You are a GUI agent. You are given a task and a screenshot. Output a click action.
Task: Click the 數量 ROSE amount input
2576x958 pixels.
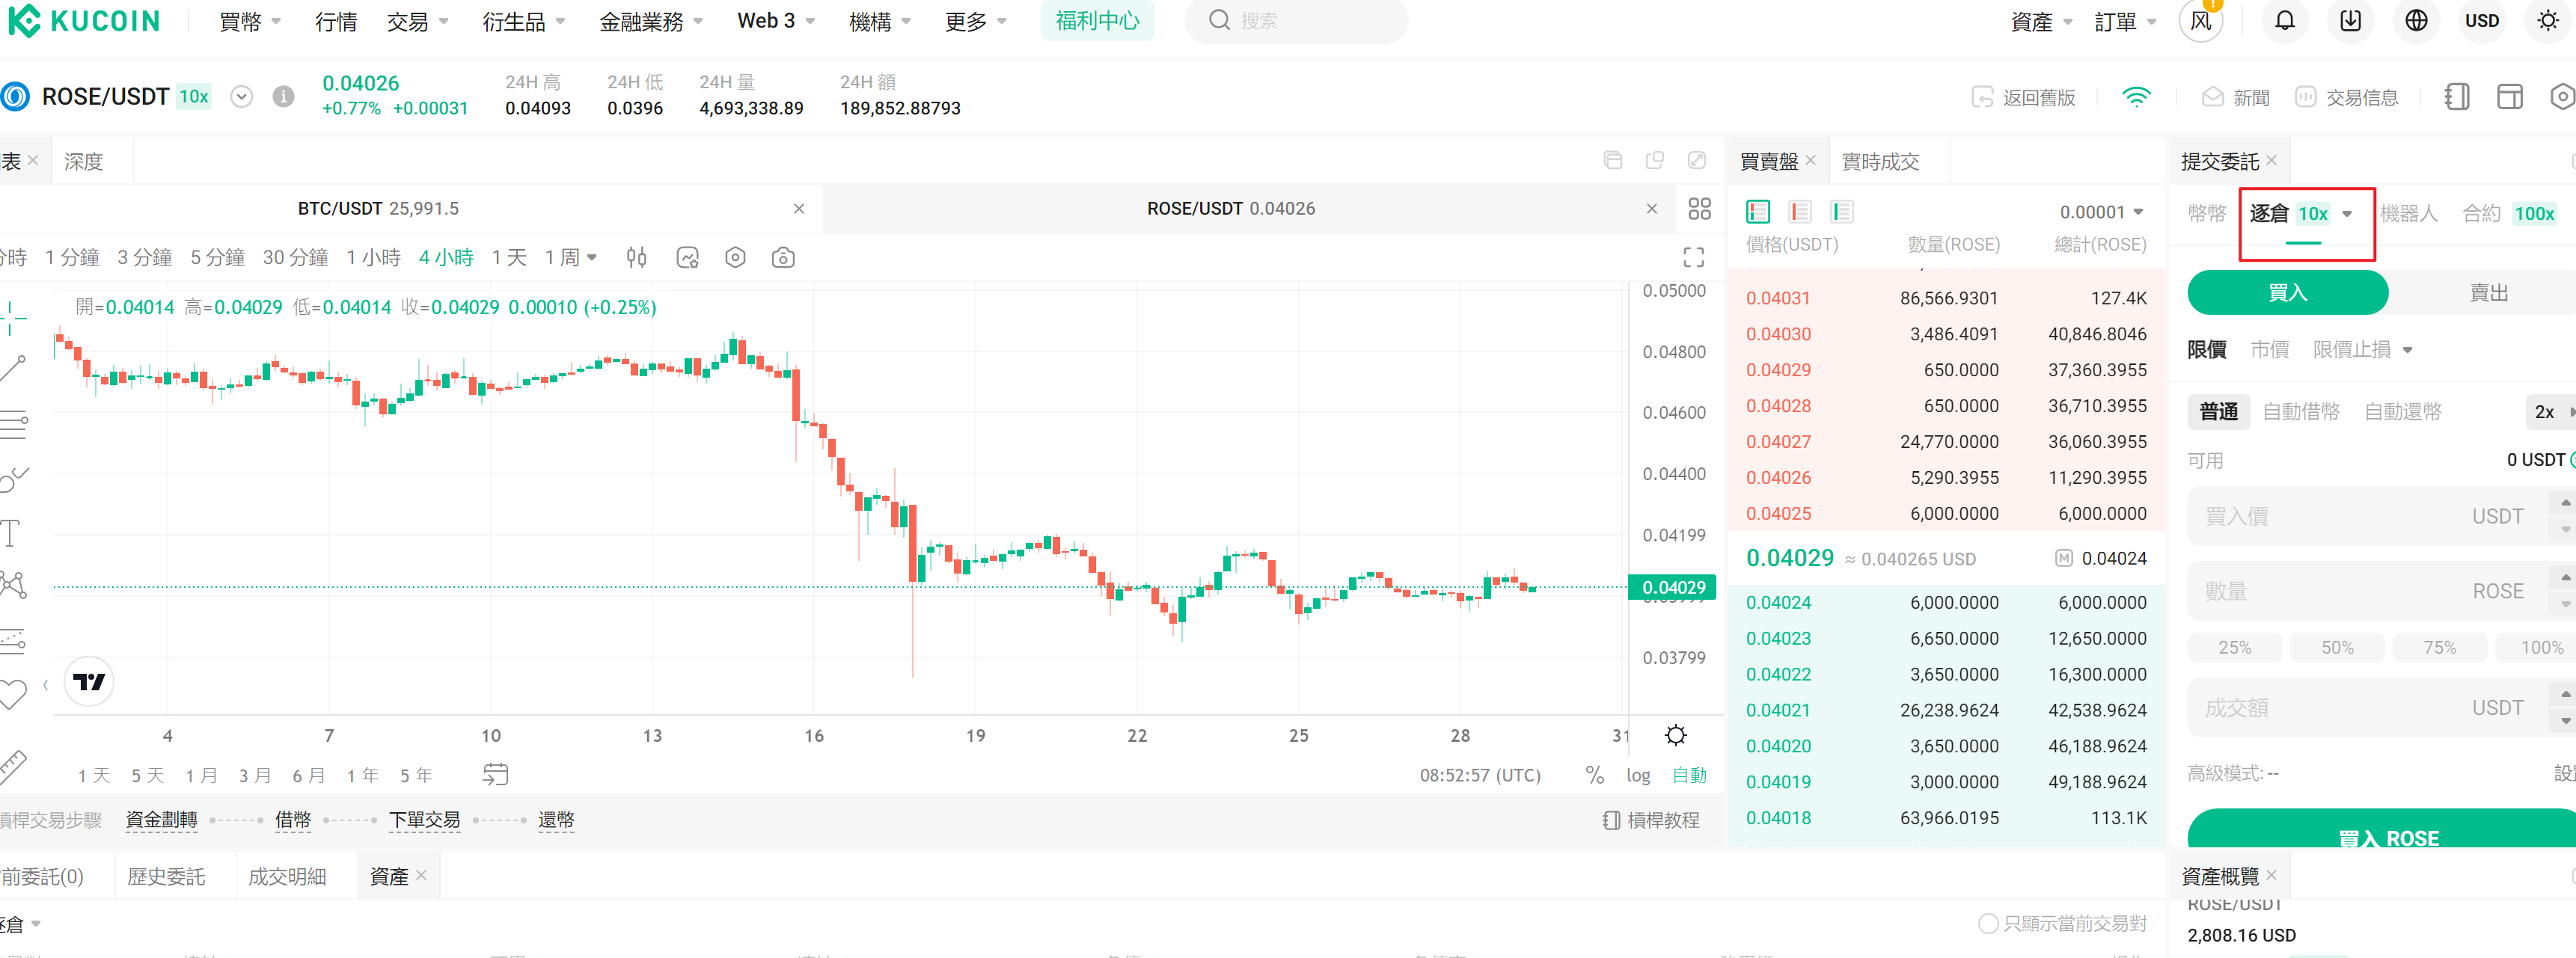tap(2381, 592)
